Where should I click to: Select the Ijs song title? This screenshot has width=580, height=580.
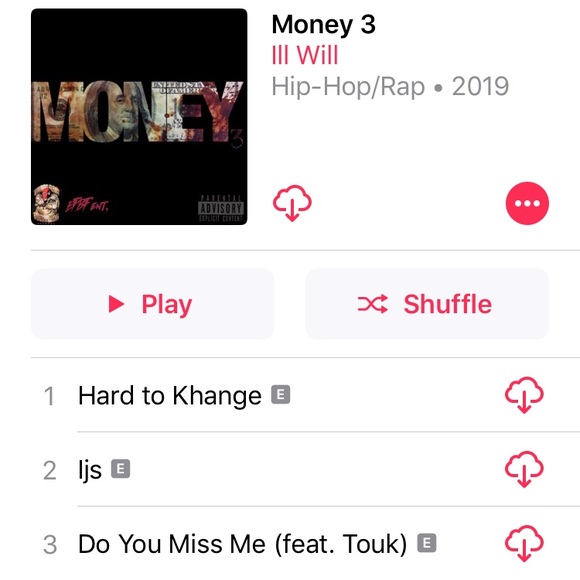(90, 470)
